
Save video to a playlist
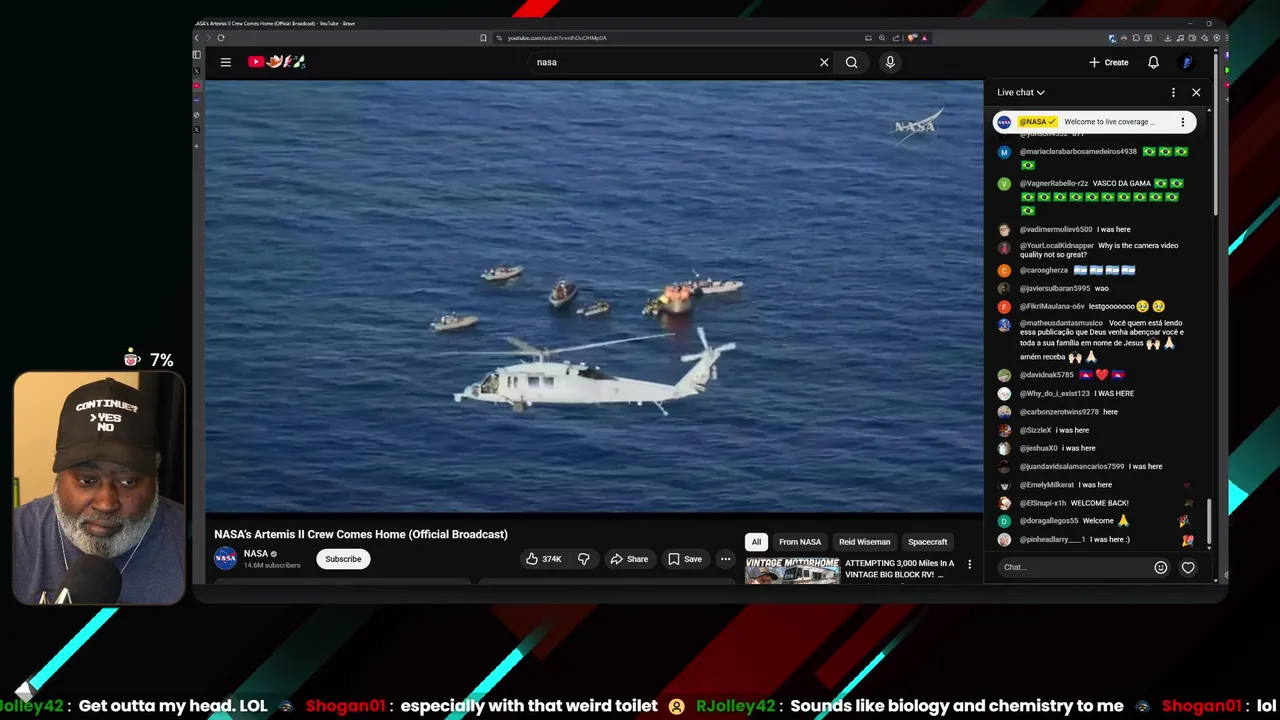[685, 559]
